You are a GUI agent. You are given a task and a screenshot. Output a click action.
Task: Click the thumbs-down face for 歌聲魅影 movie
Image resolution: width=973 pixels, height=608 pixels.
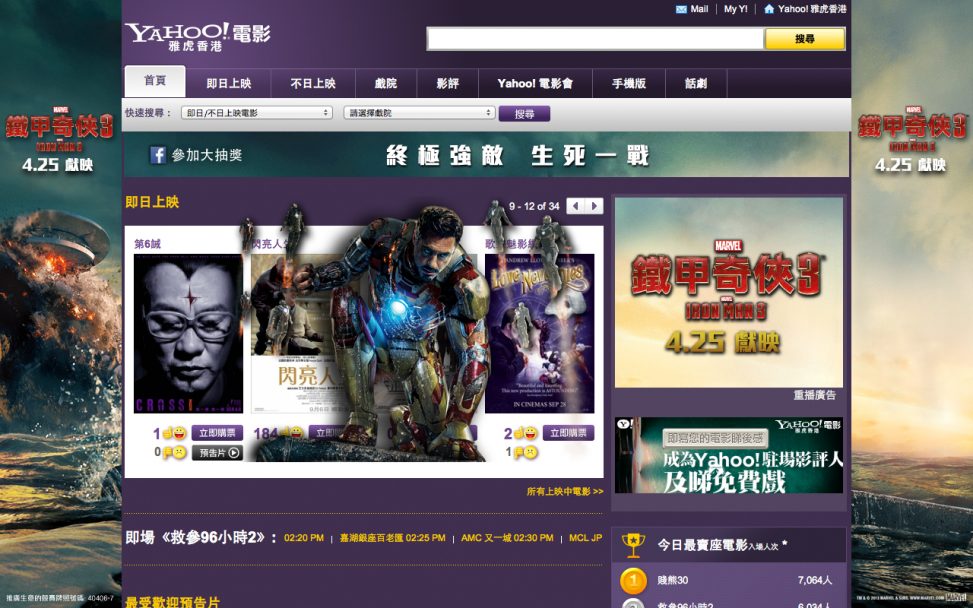(526, 453)
